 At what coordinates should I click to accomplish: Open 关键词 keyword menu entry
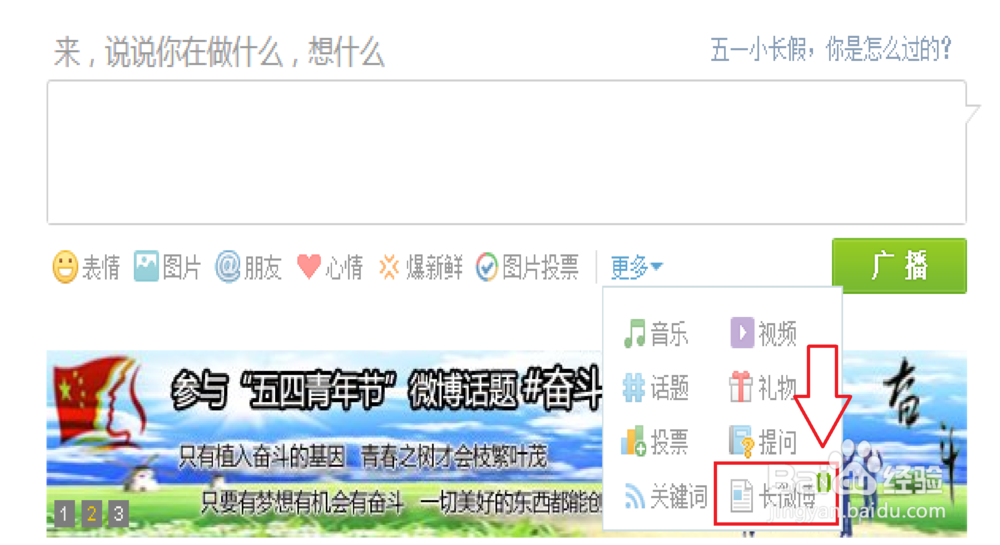point(665,496)
